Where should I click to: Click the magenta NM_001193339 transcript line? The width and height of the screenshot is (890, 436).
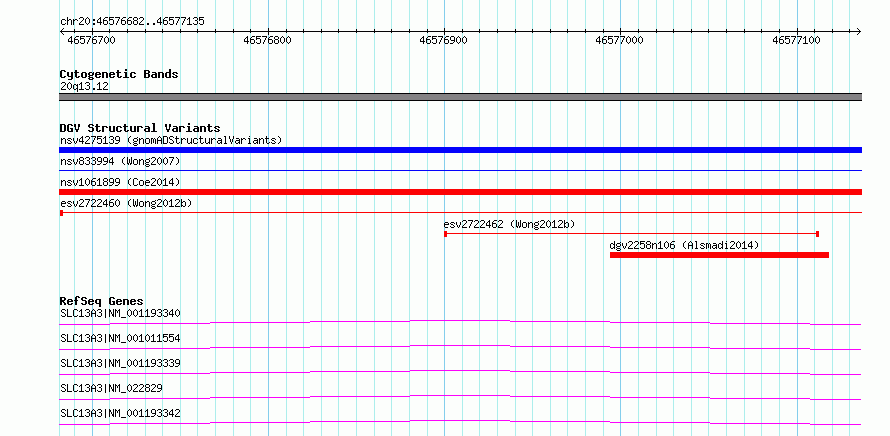click(460, 372)
